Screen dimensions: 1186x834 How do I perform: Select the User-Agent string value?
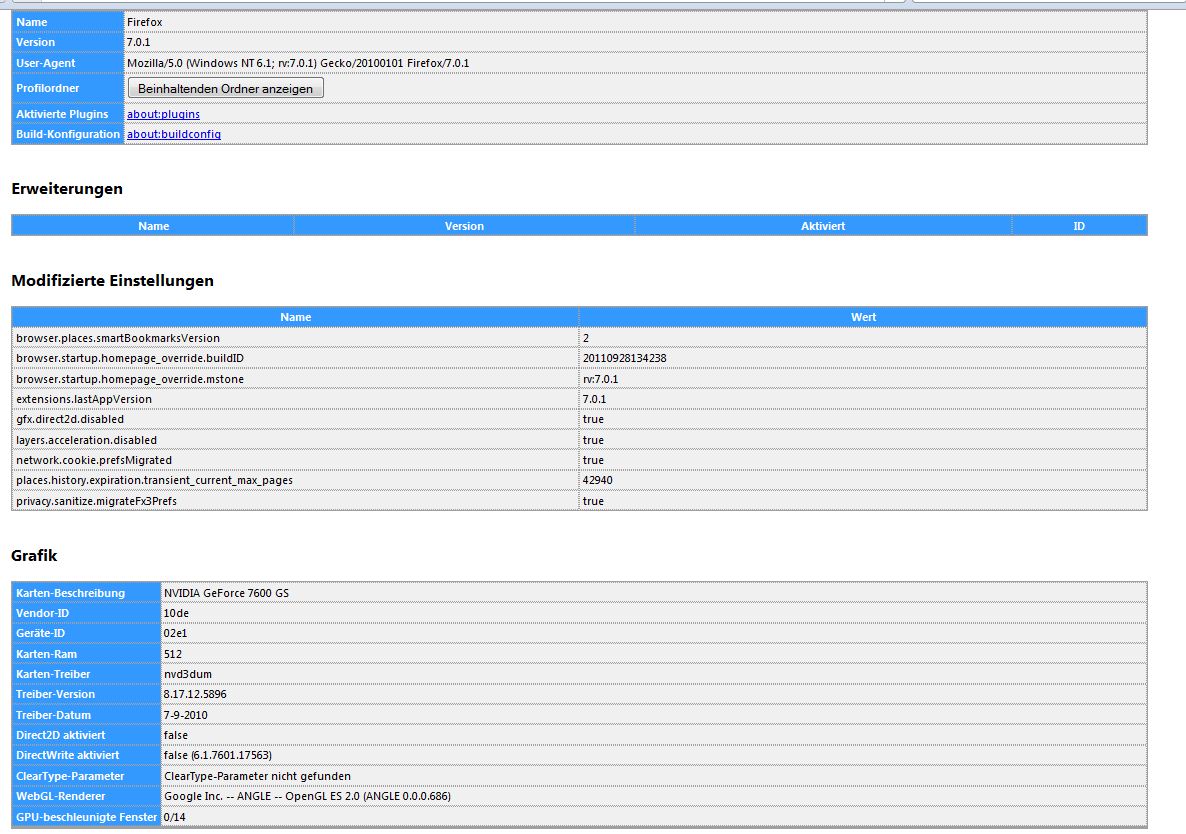point(298,63)
